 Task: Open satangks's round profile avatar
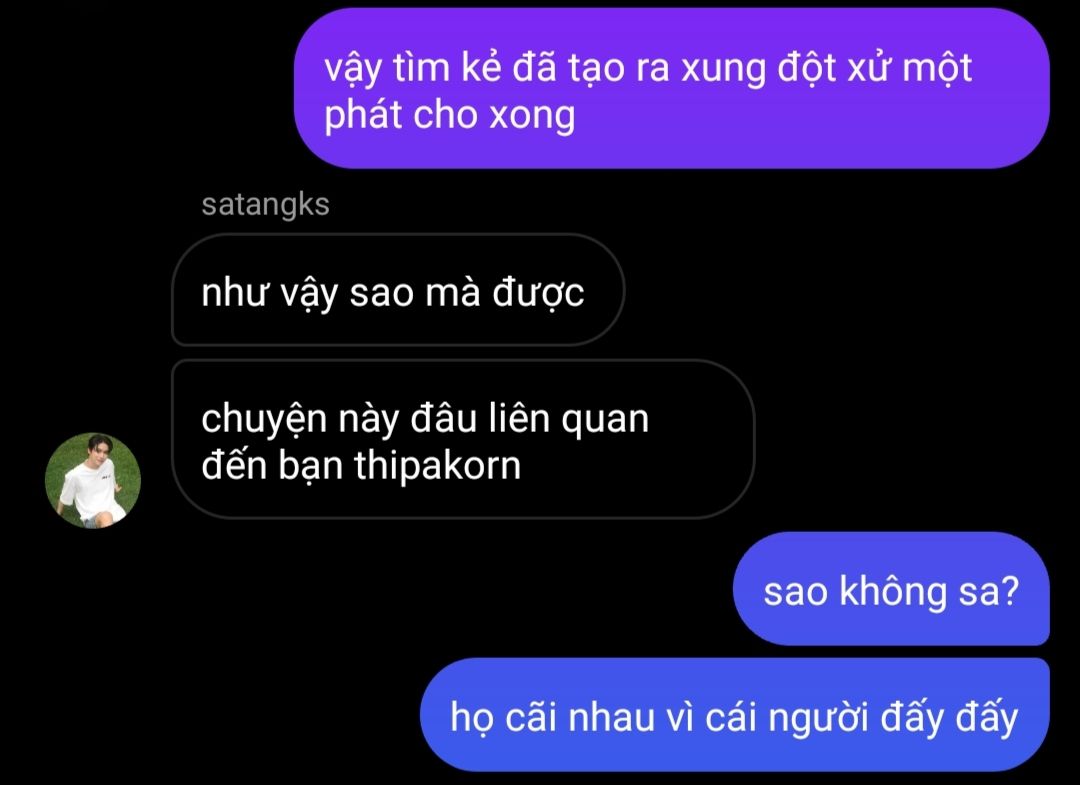coord(93,481)
